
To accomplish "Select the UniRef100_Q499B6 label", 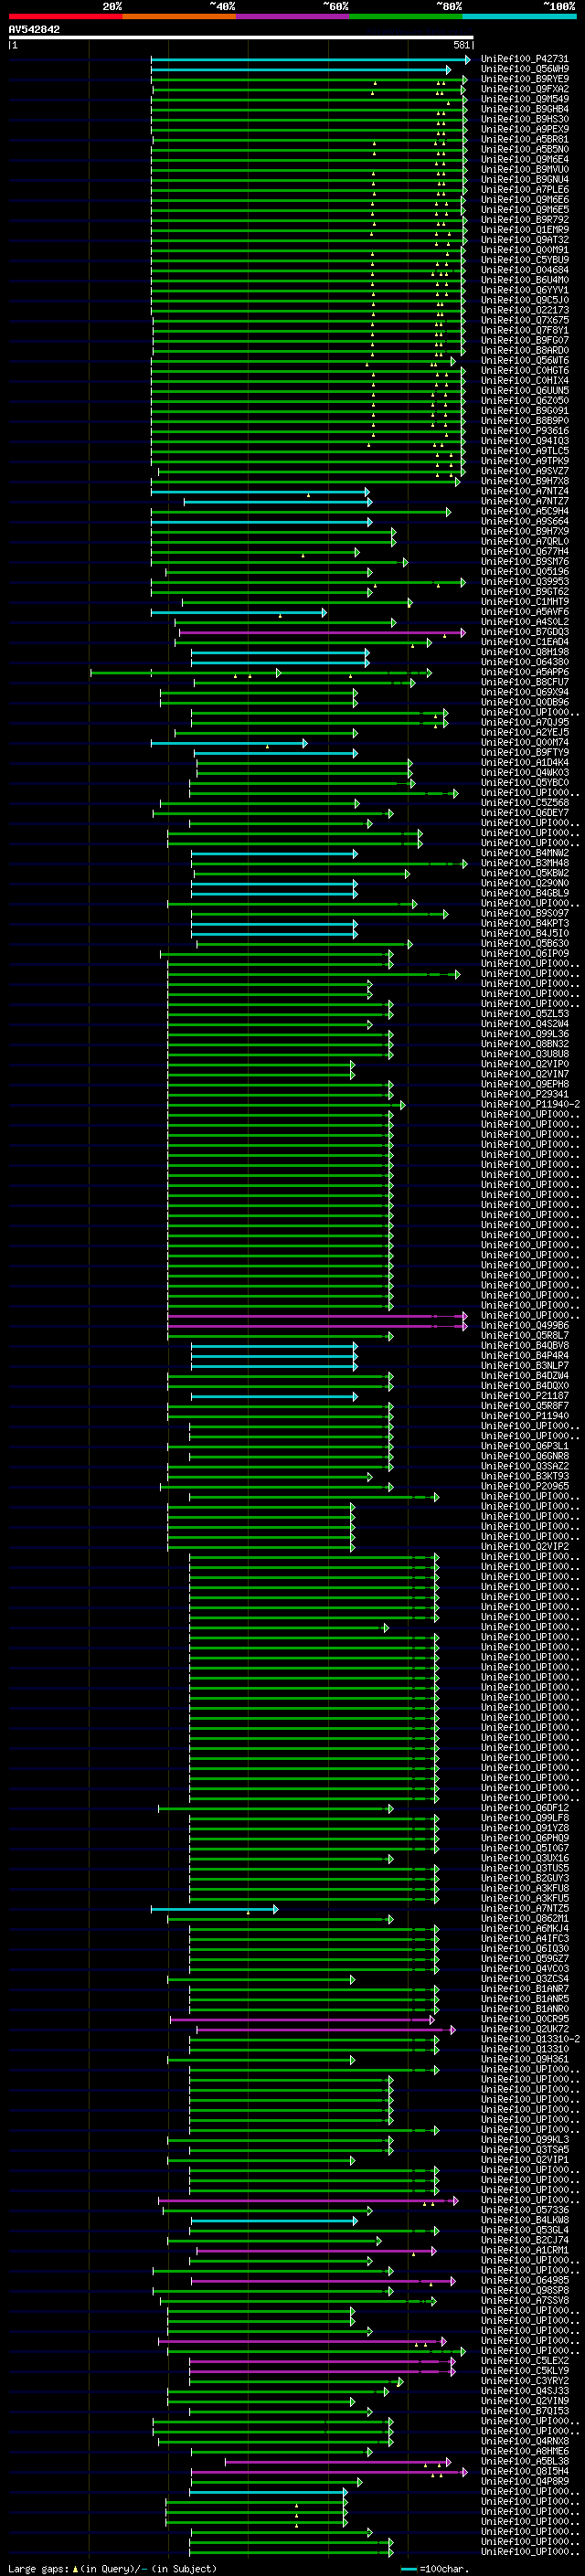I will [525, 1326].
